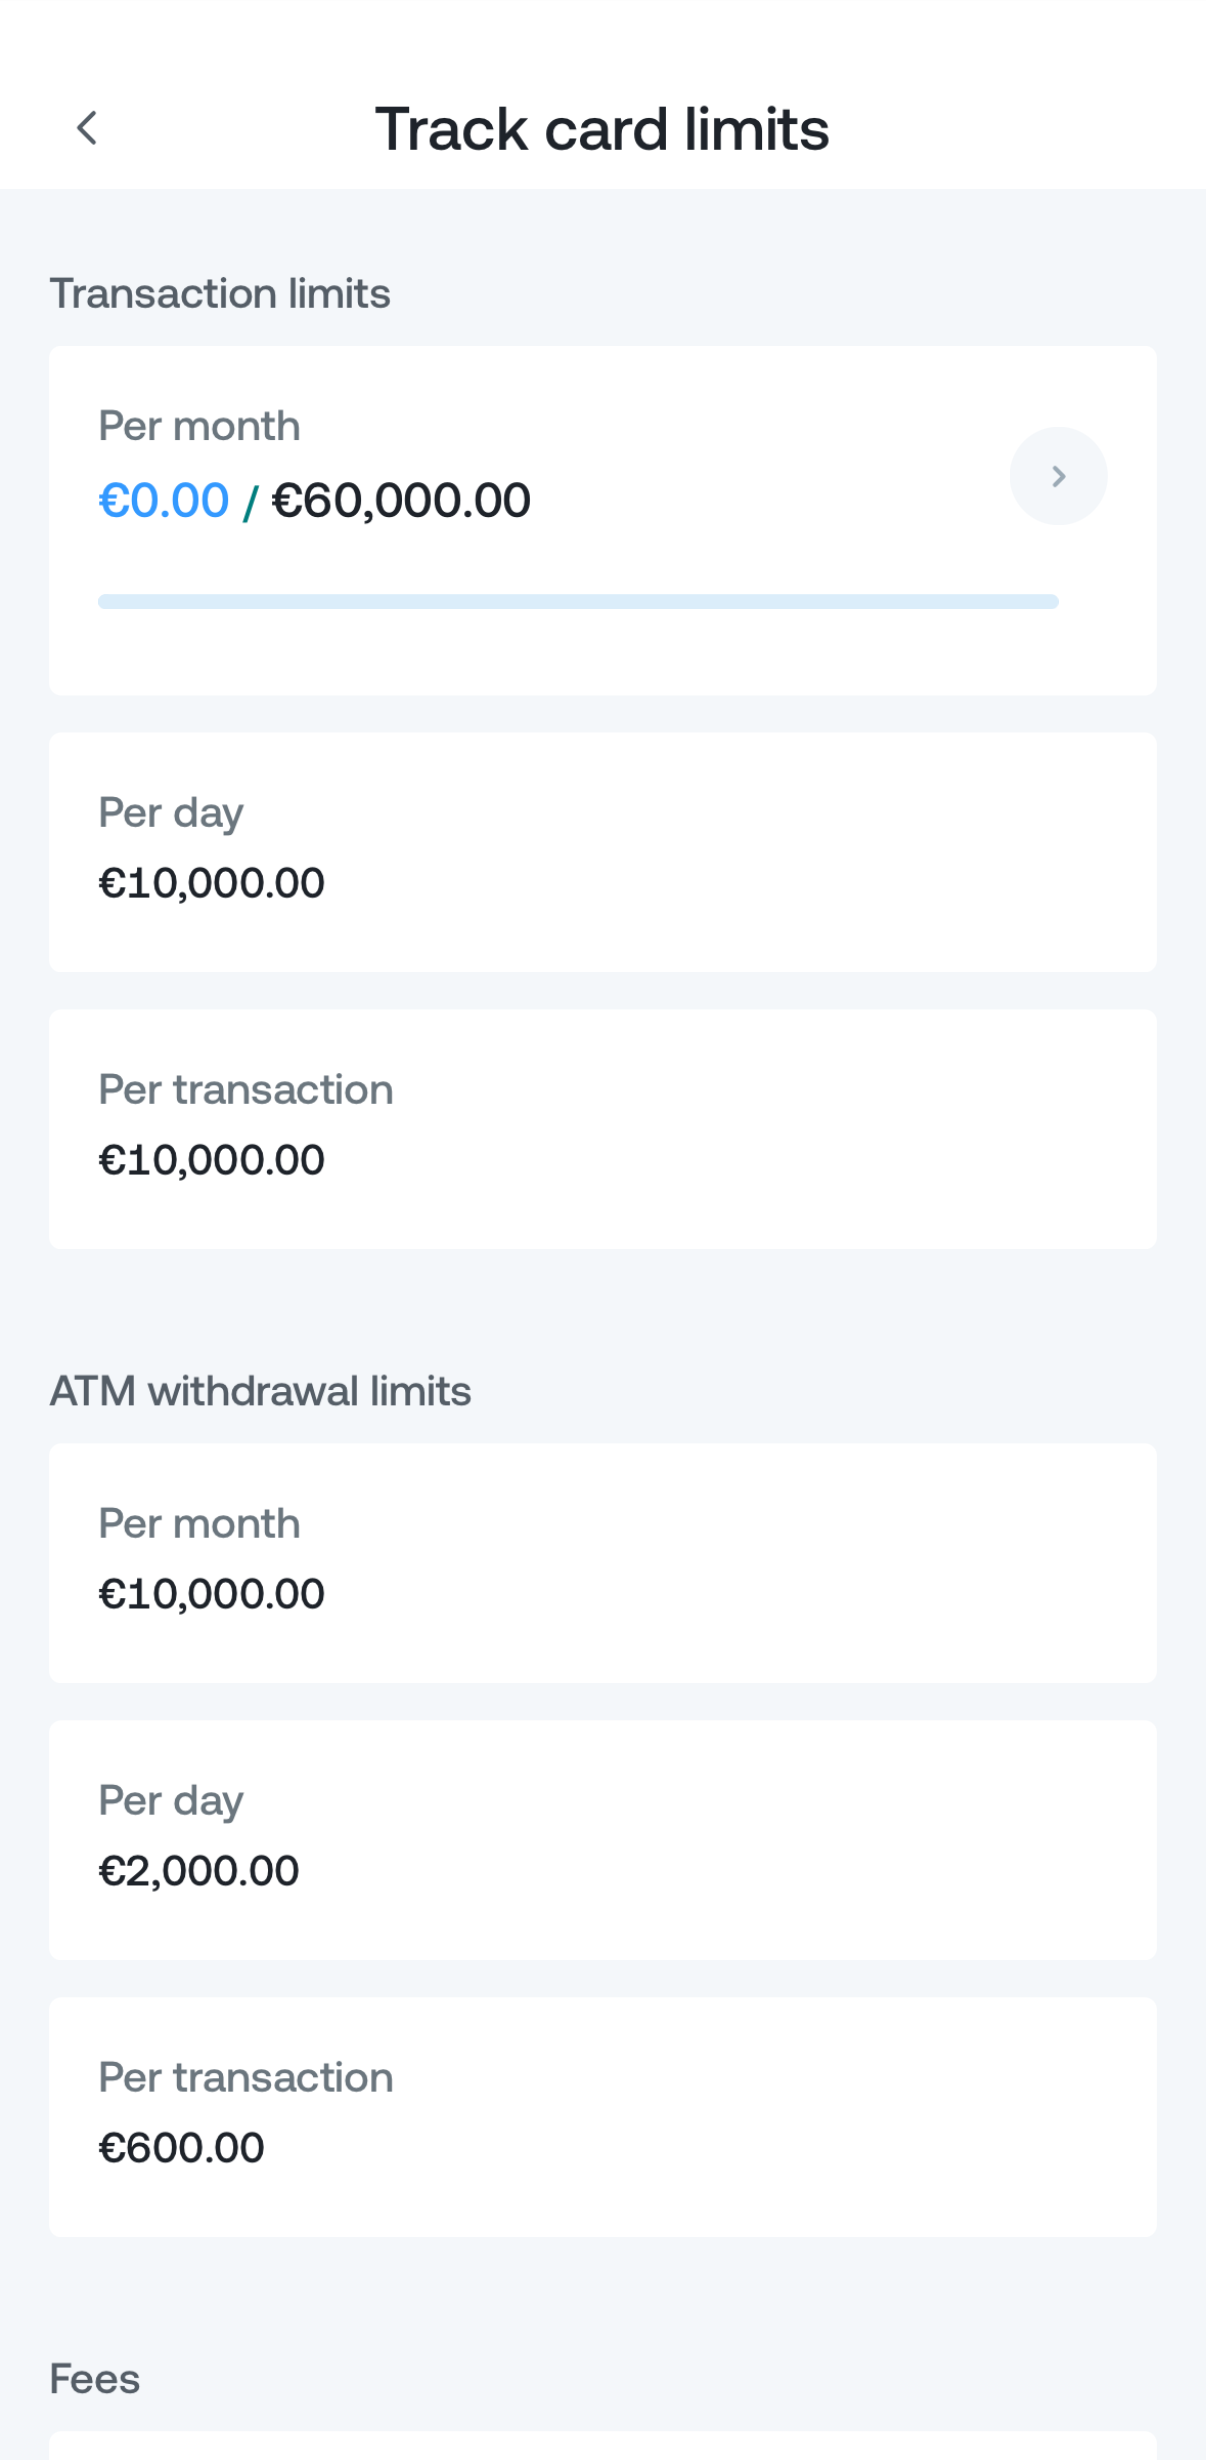Screen dimensions: 1206x2460
Task: Select the ATM withdrawal limits heading
Action: click(260, 1391)
